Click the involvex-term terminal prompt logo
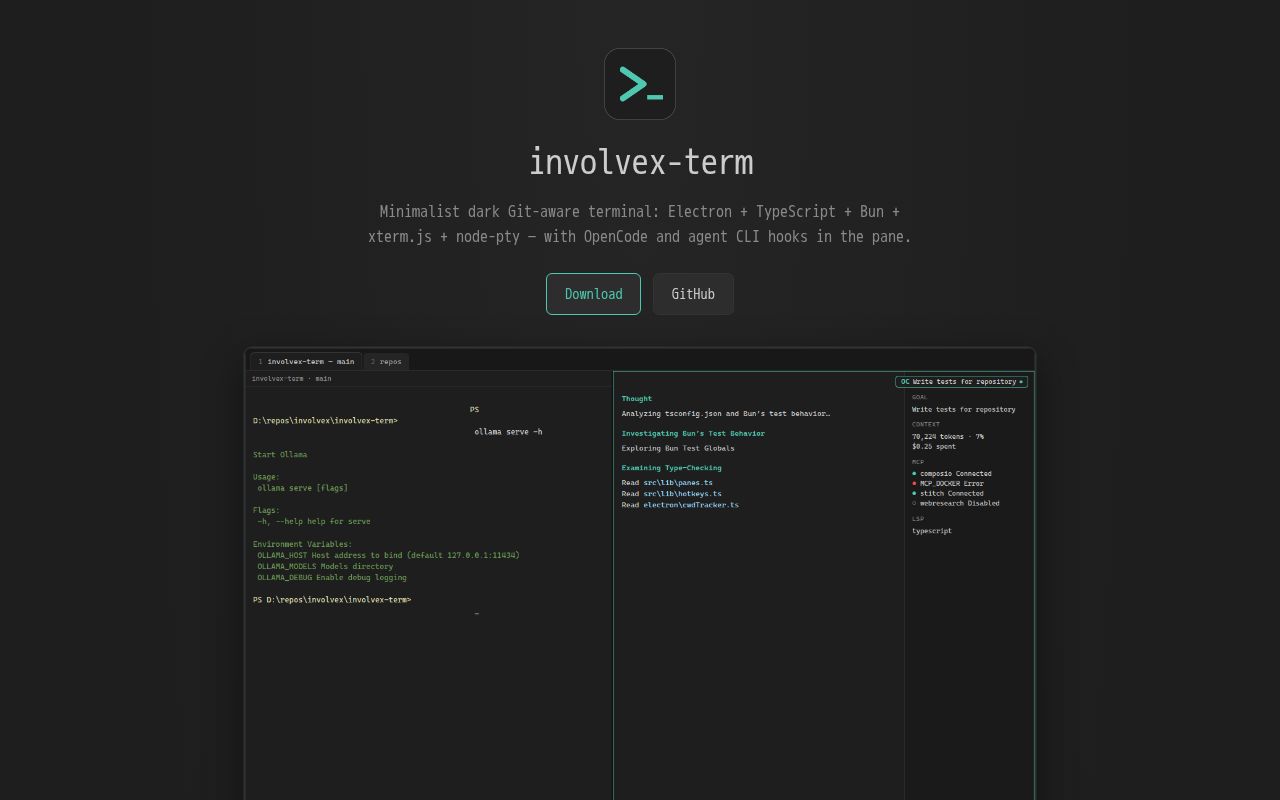Screen dimensions: 1280x800 640,84
